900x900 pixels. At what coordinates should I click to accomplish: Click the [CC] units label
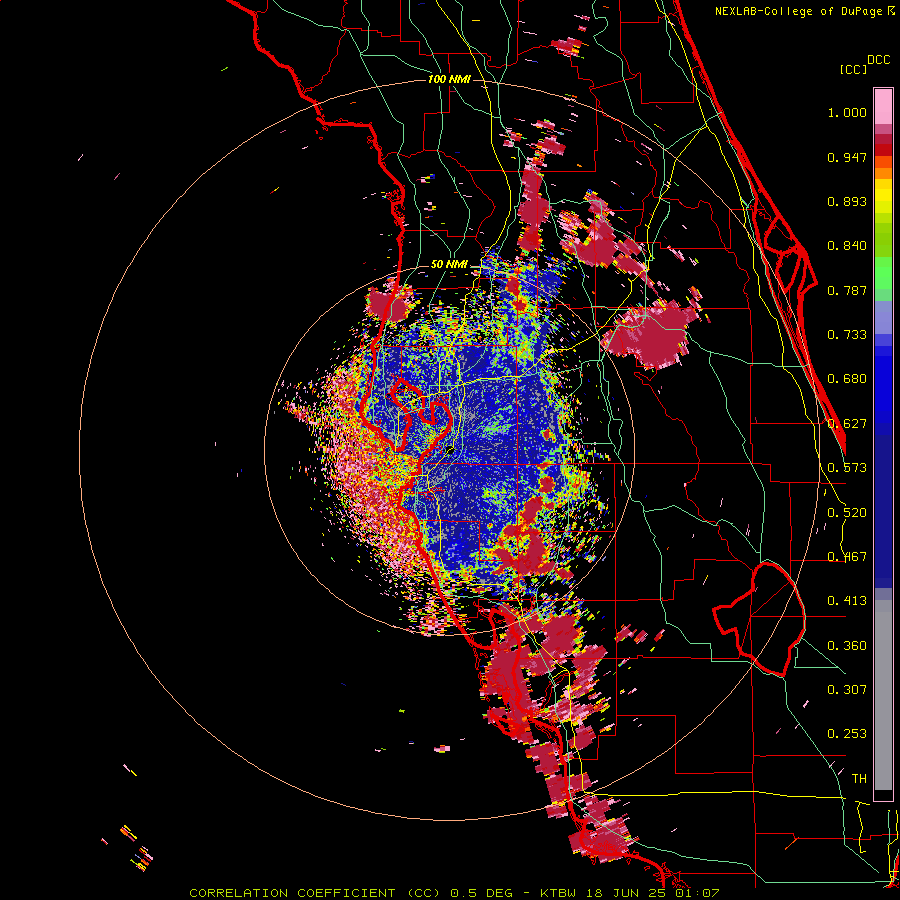point(853,69)
